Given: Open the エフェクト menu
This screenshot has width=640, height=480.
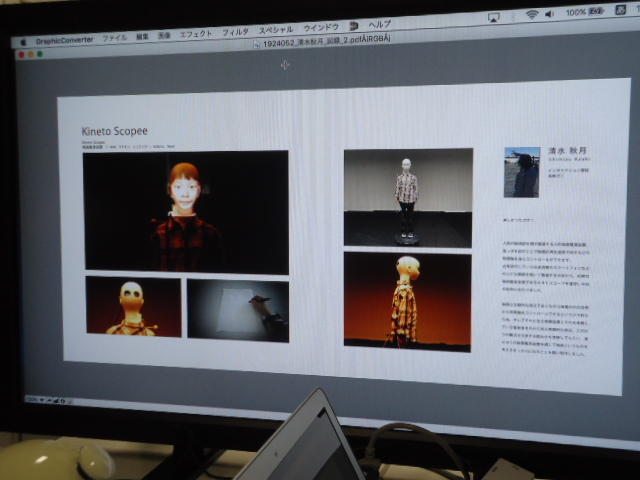Looking at the screenshot, I should [196, 34].
